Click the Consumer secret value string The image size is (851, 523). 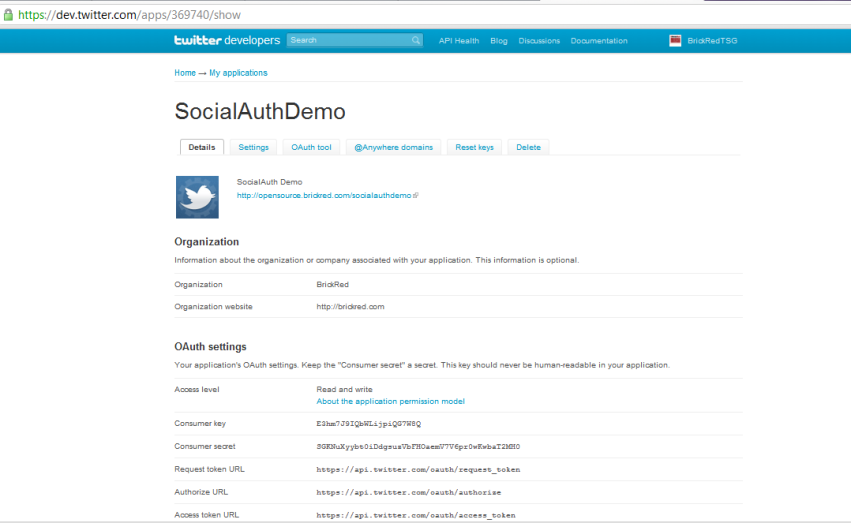[418, 447]
